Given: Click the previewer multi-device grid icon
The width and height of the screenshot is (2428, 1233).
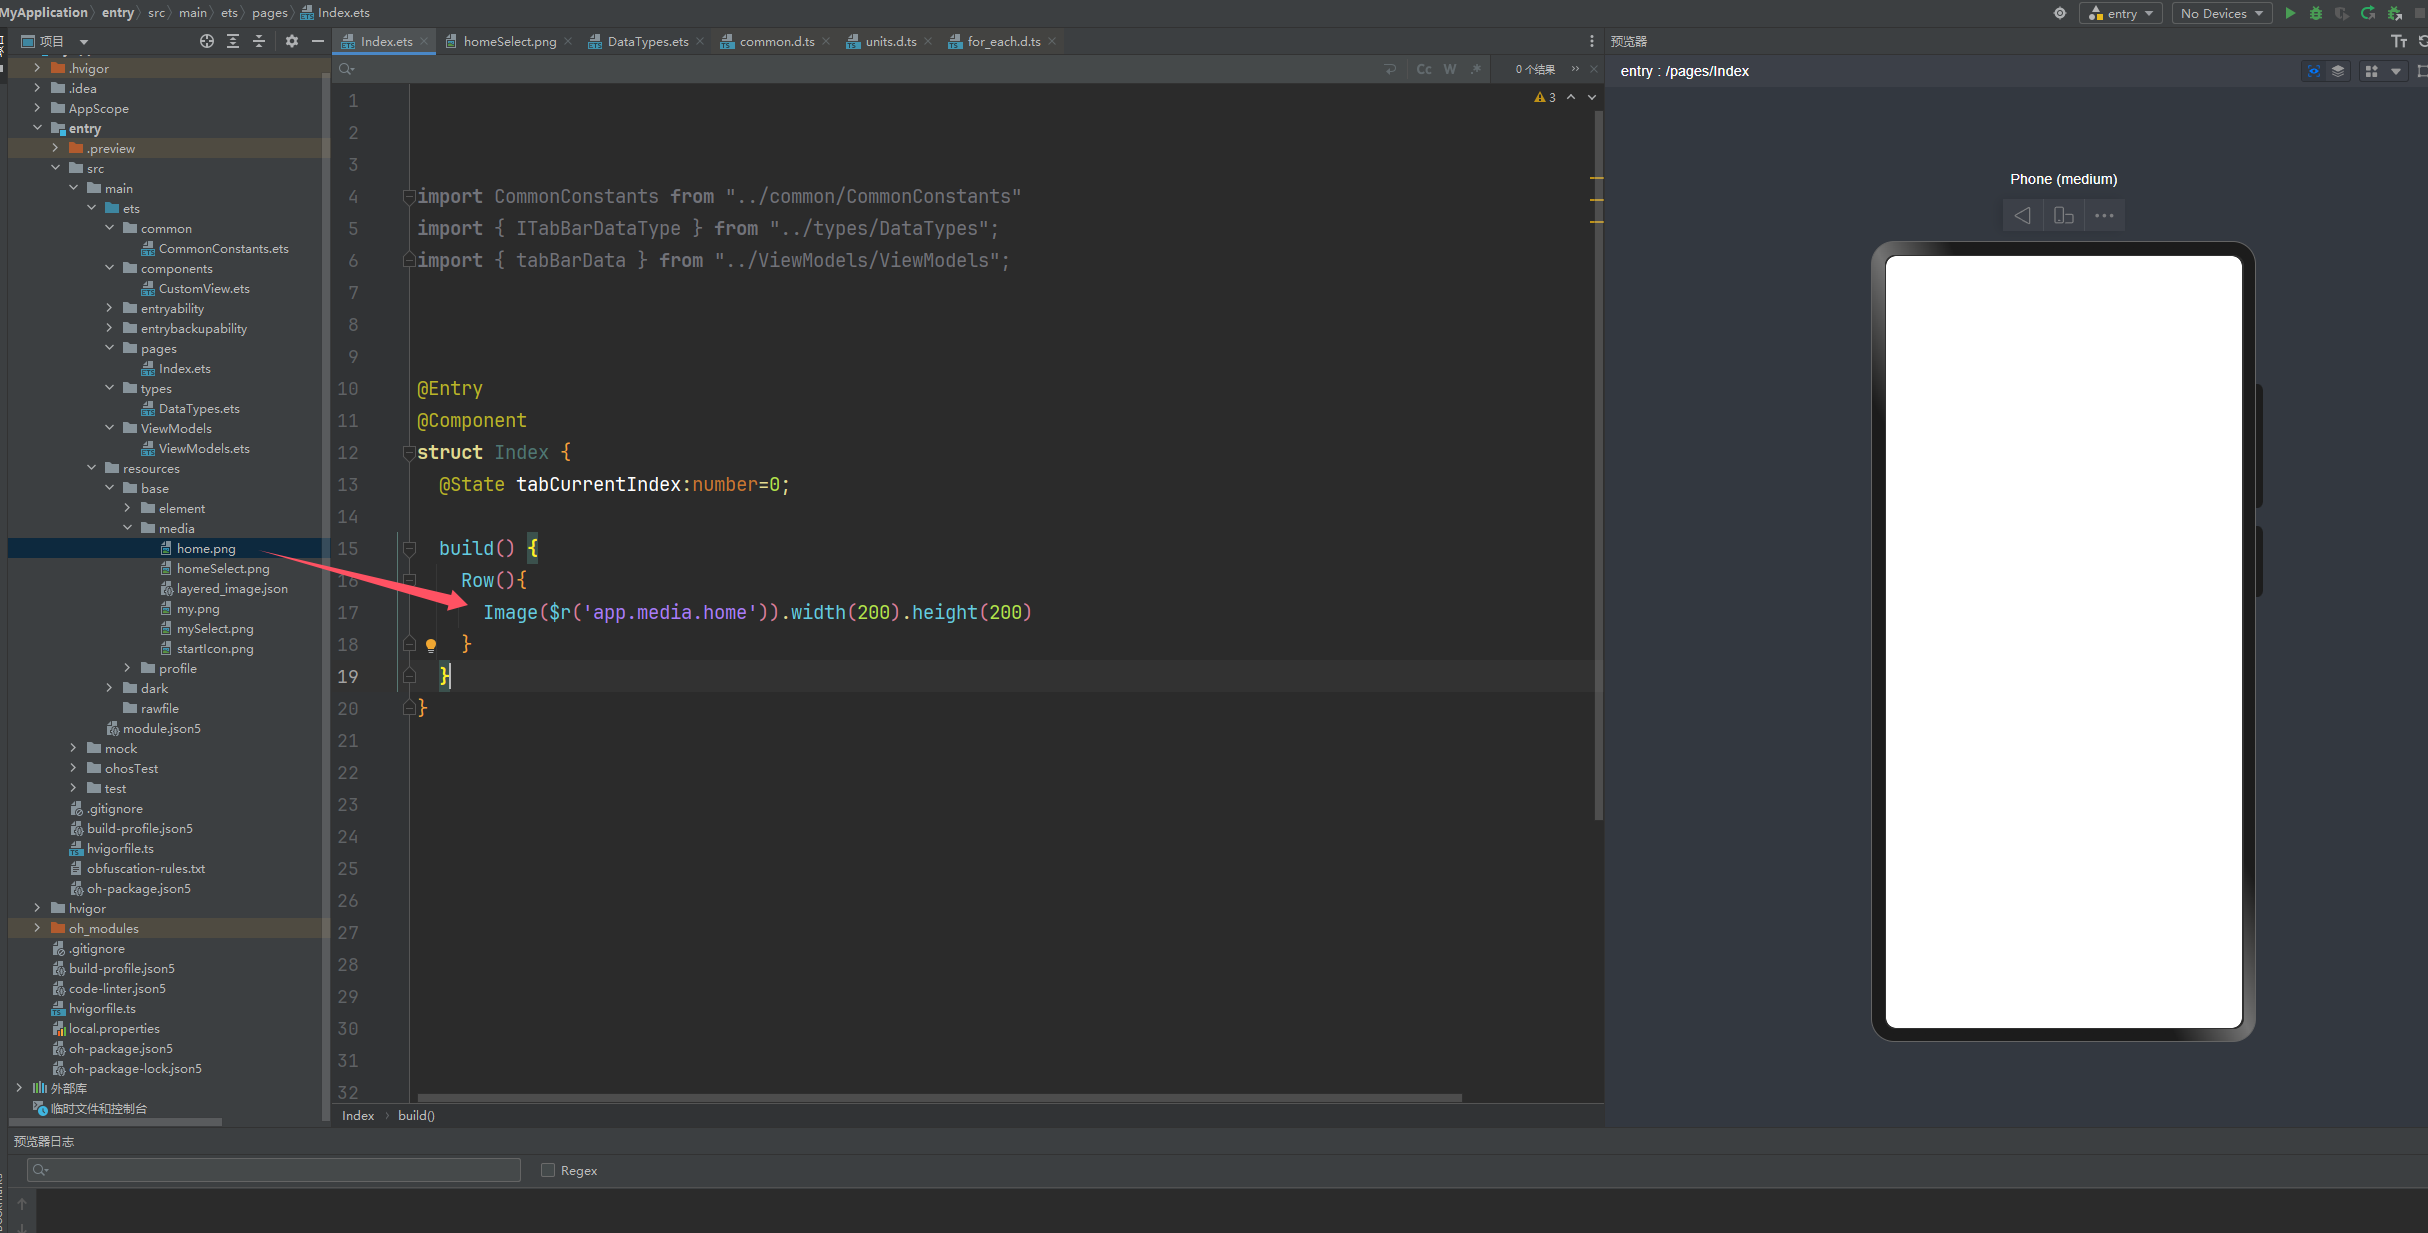Looking at the screenshot, I should tap(2371, 71).
